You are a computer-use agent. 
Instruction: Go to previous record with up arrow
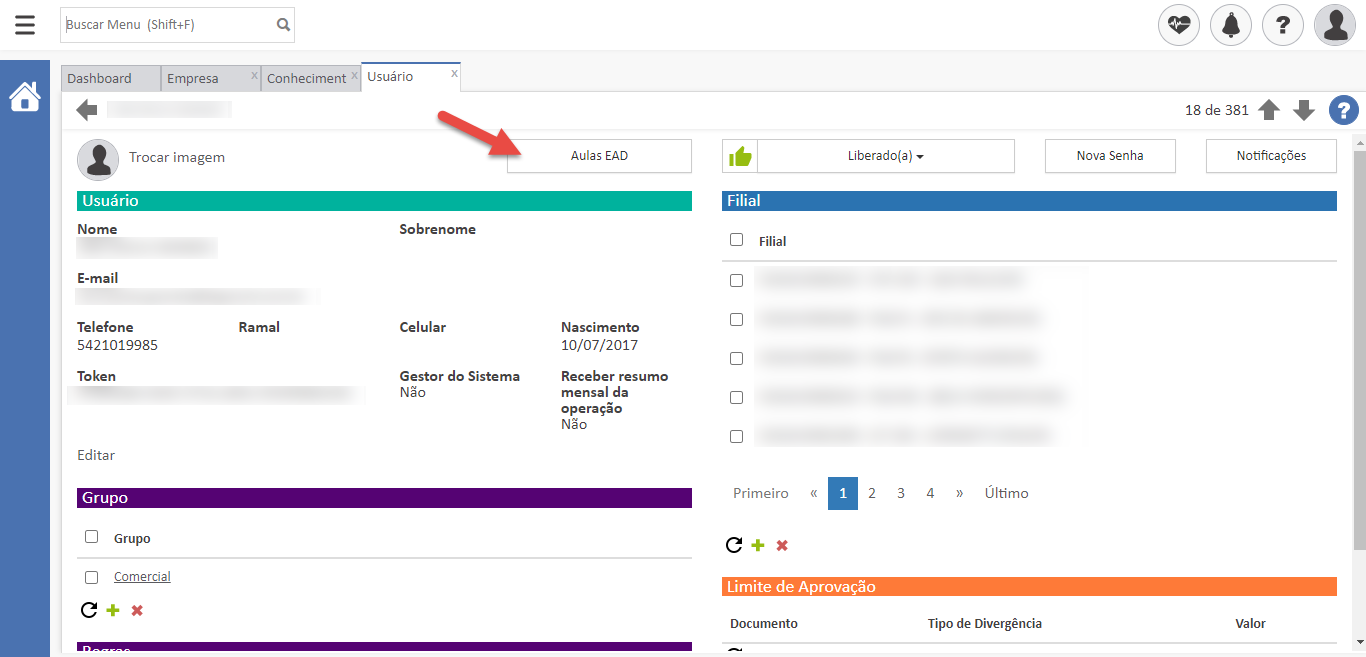(x=1269, y=110)
